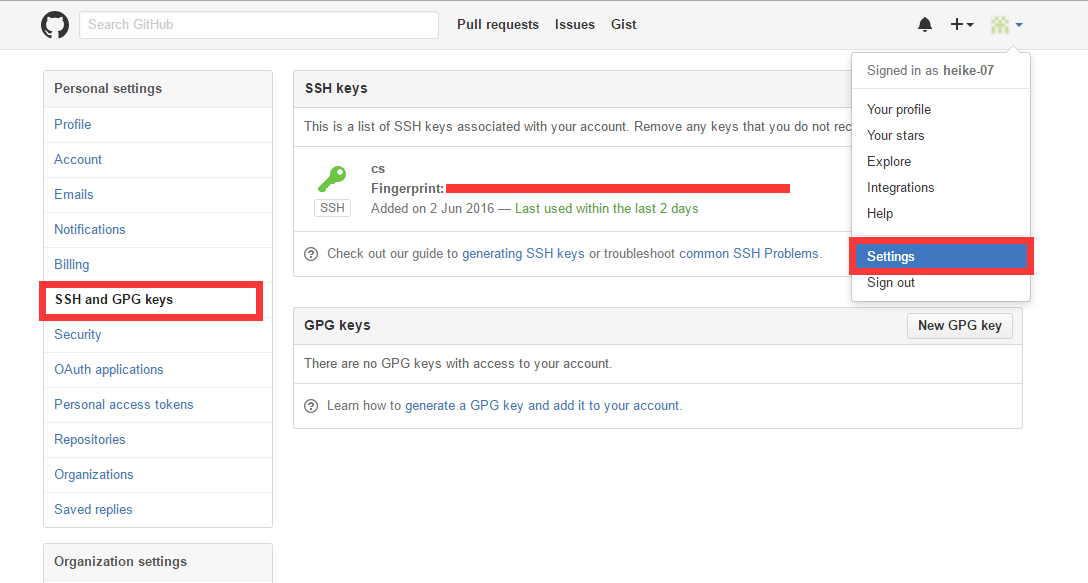Image resolution: width=1088 pixels, height=583 pixels.
Task: Click the SSH badge under key icon
Action: click(x=332, y=208)
